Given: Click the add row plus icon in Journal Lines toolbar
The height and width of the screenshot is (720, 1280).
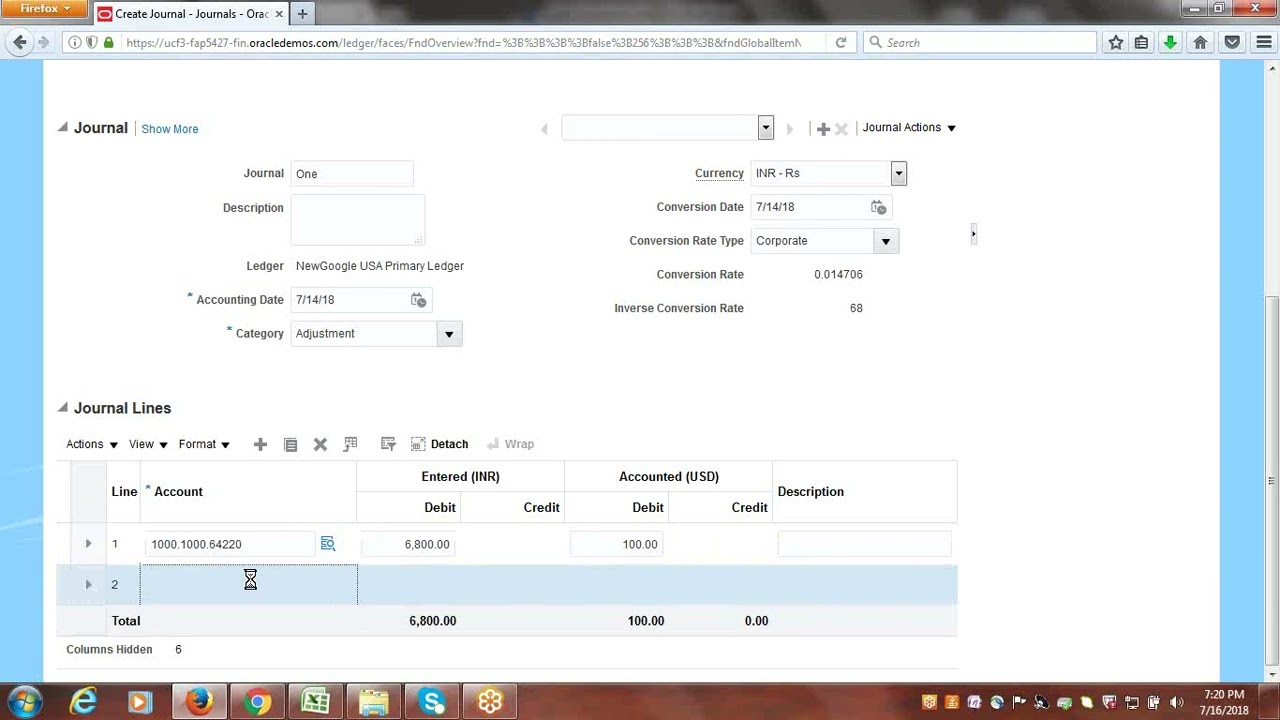Looking at the screenshot, I should point(260,444).
